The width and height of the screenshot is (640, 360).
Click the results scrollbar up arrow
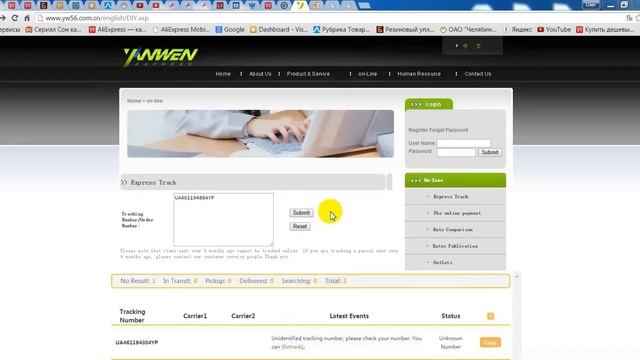pos(517,277)
